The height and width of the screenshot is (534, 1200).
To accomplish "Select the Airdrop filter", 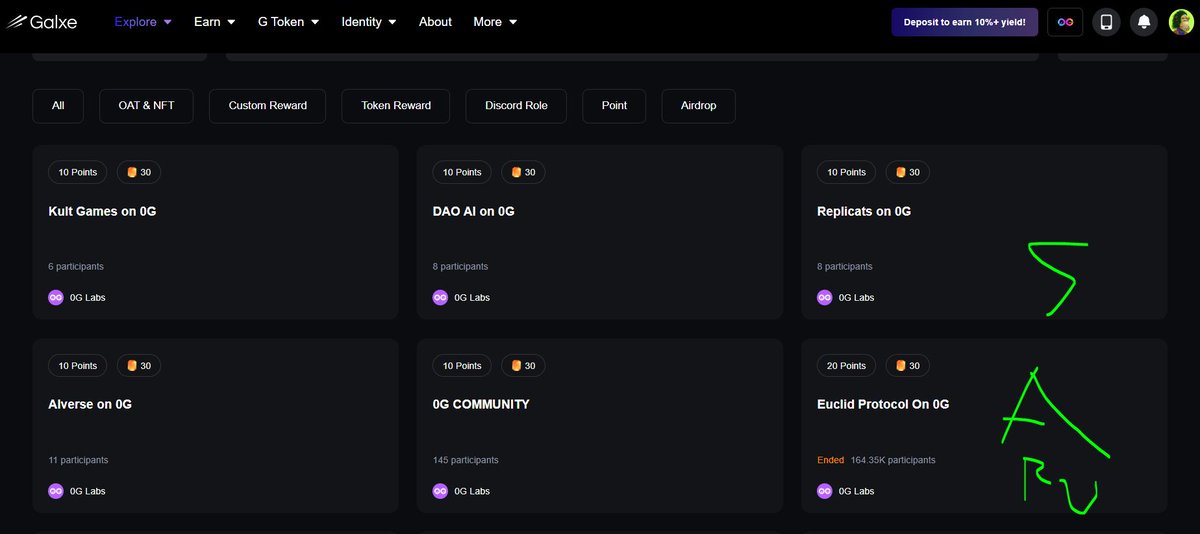I will coord(698,105).
